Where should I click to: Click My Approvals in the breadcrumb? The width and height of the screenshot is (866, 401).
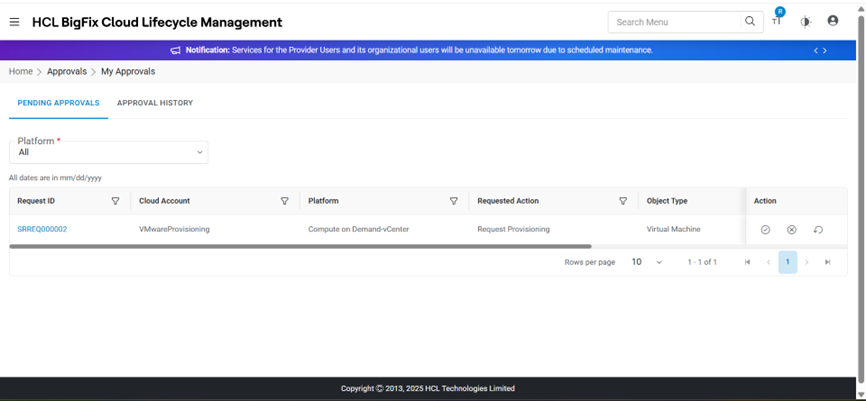point(128,71)
